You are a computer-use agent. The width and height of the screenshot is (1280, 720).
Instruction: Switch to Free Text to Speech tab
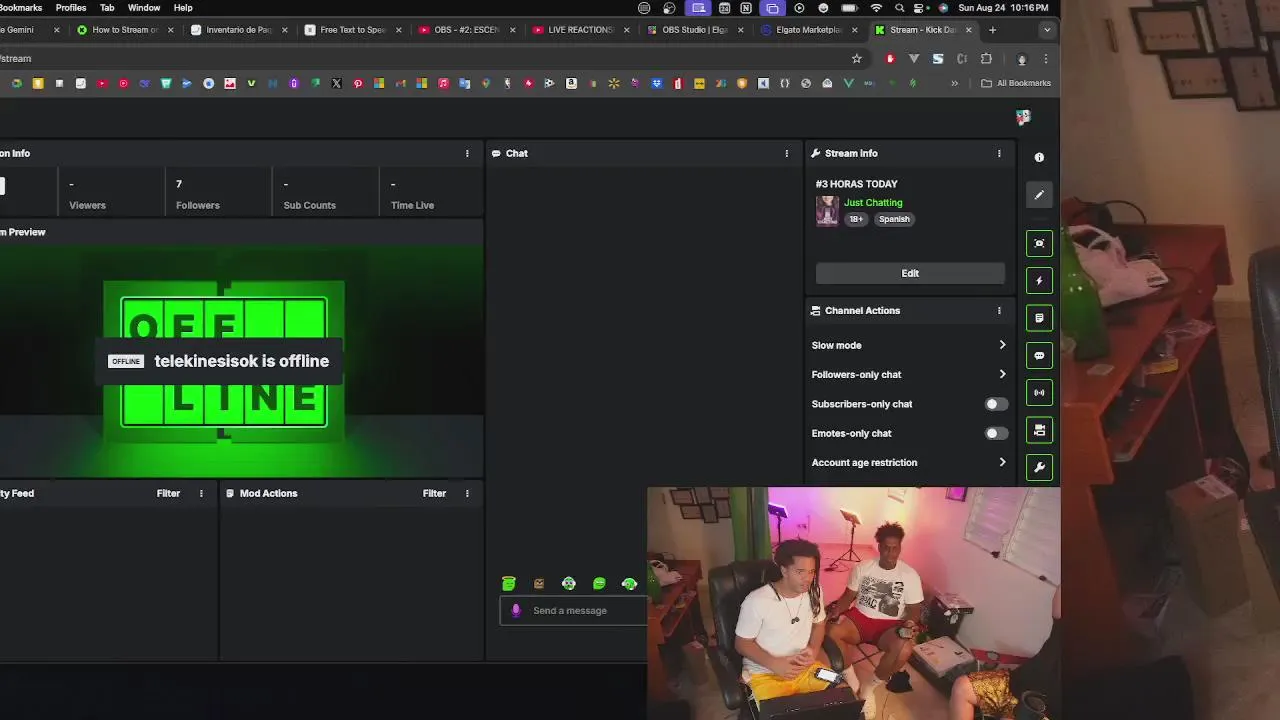[353, 30]
